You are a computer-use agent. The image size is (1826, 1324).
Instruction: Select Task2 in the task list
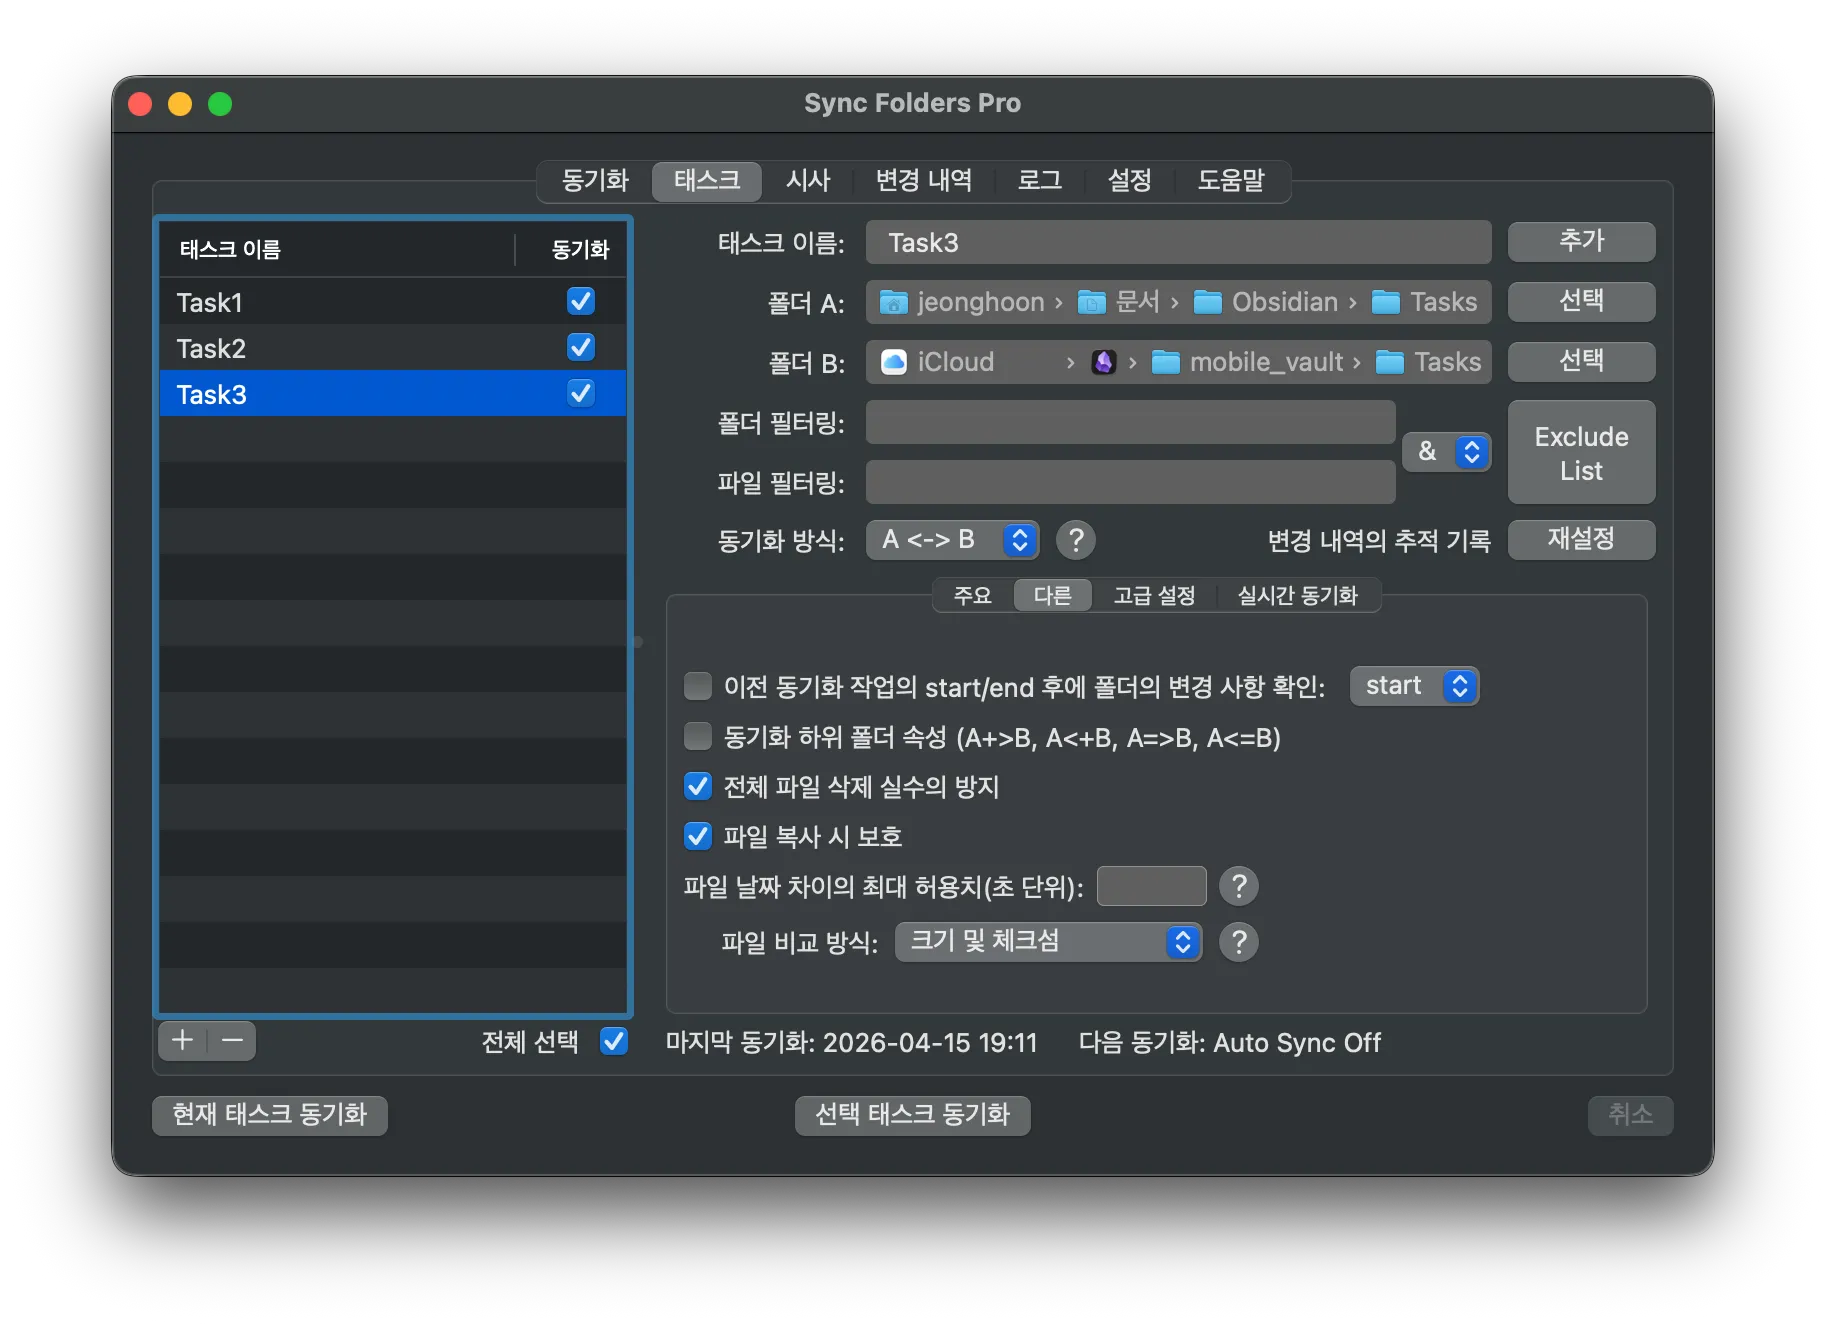[393, 347]
